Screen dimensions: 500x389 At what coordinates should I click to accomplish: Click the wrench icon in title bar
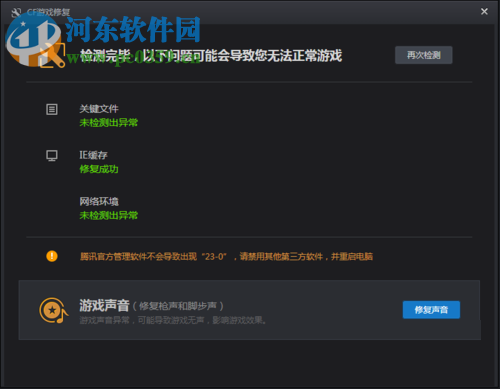pyautogui.click(x=16, y=13)
